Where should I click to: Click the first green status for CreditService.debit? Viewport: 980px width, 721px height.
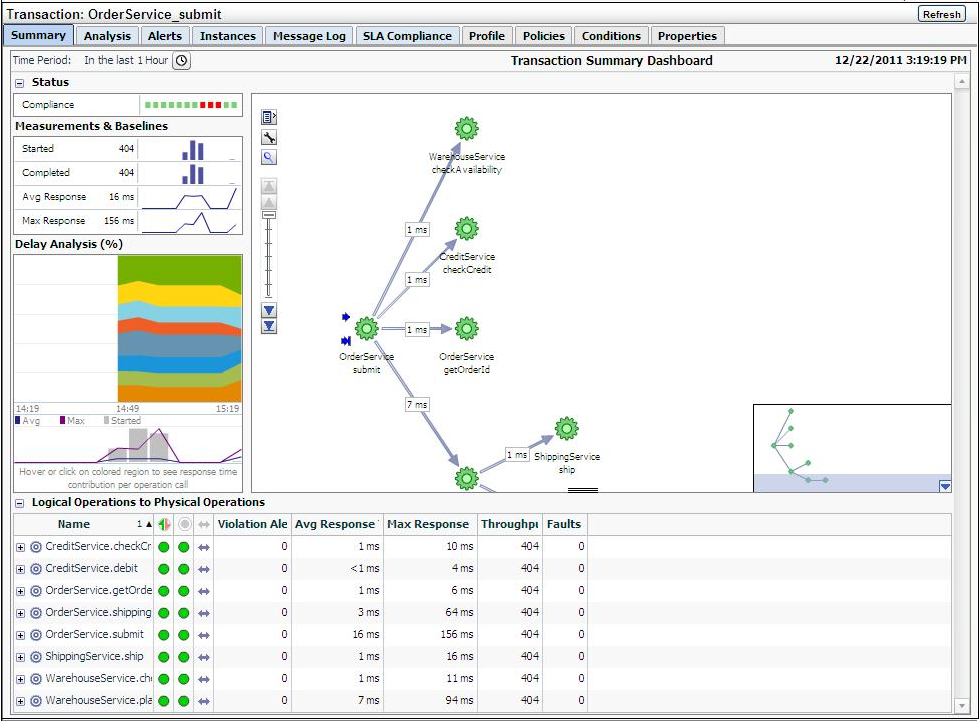point(164,569)
